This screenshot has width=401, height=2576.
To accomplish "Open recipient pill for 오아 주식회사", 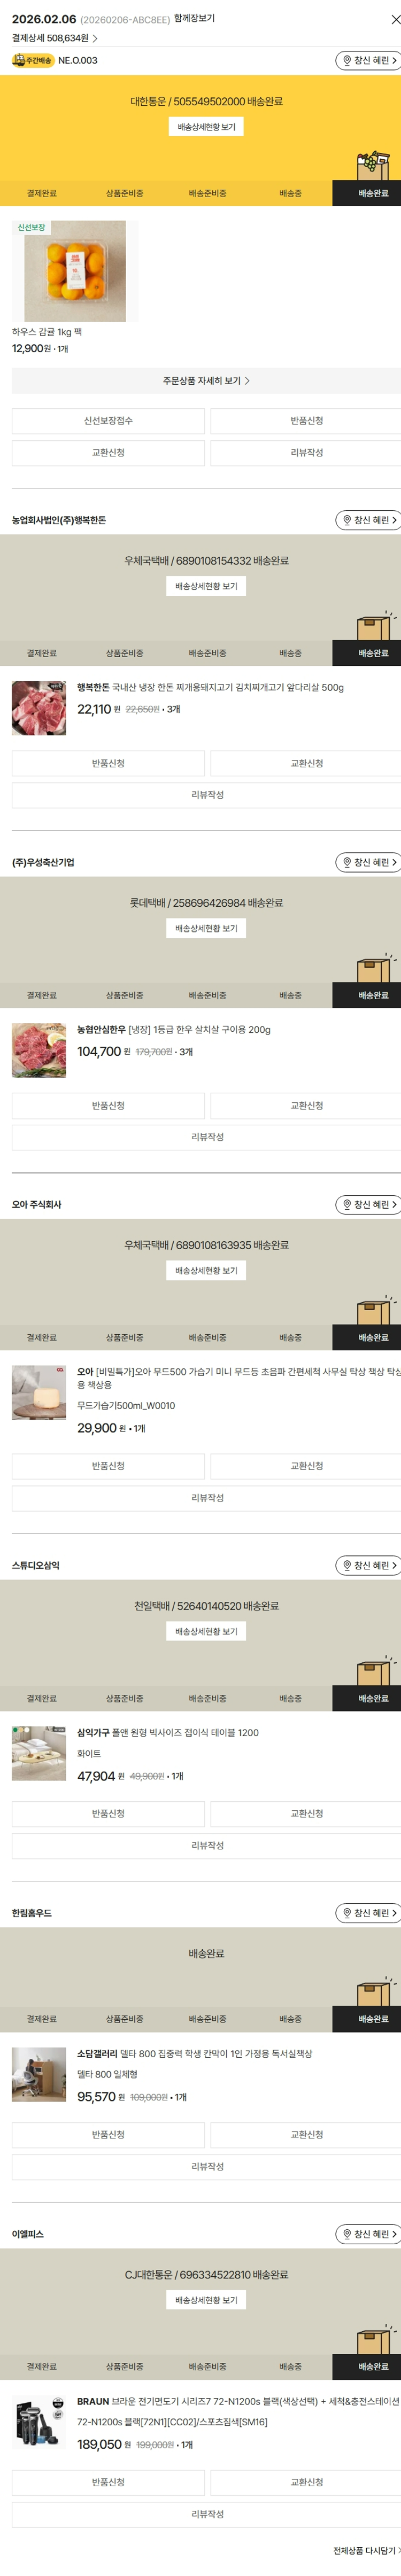I will 369,1204.
